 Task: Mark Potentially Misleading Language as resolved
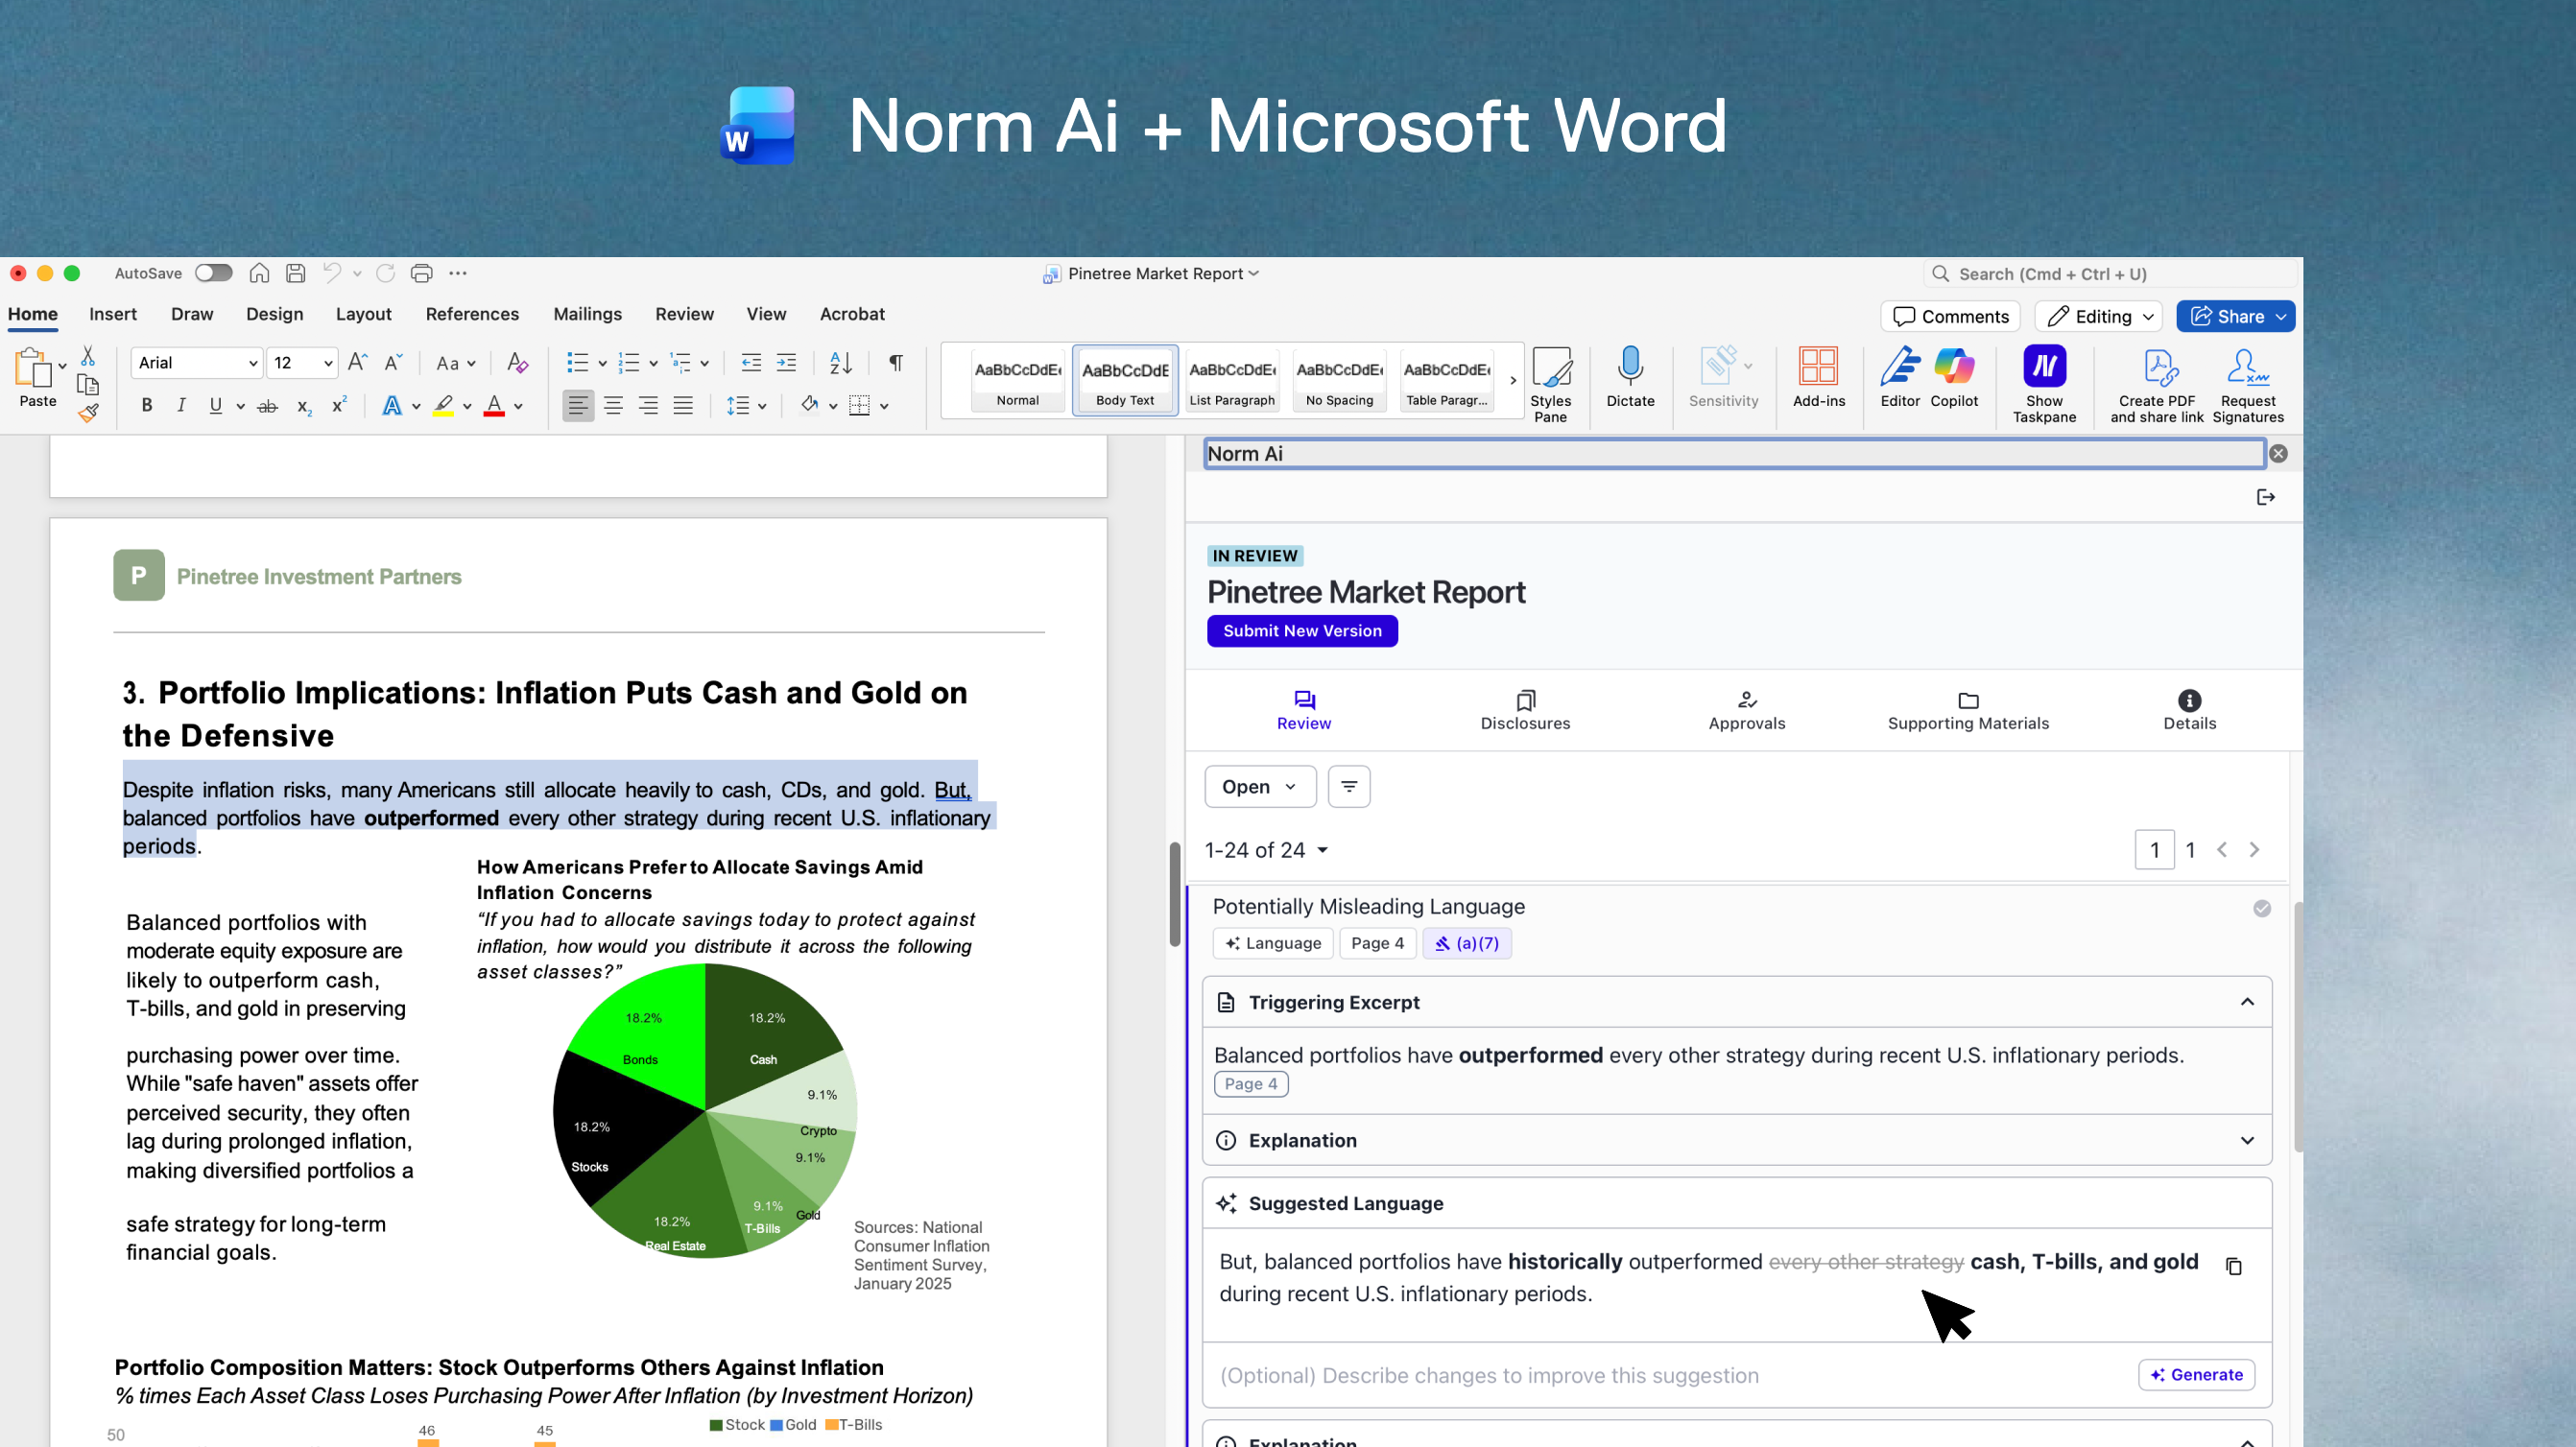pyautogui.click(x=2261, y=908)
